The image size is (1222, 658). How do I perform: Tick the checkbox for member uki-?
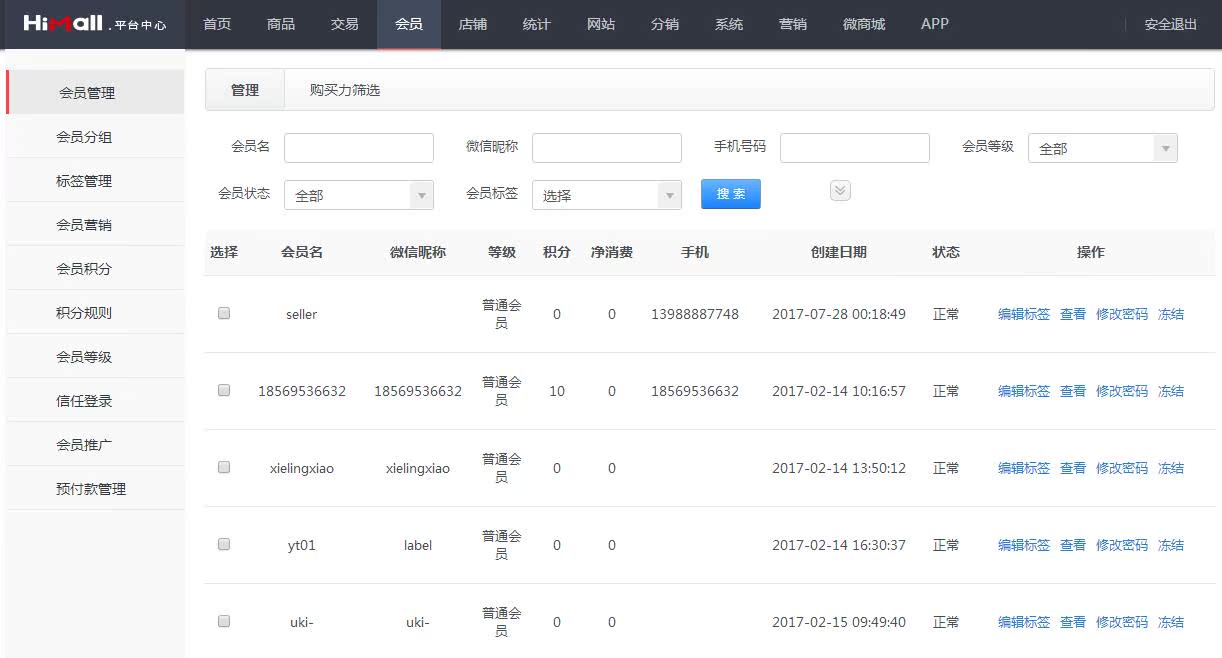pos(224,621)
